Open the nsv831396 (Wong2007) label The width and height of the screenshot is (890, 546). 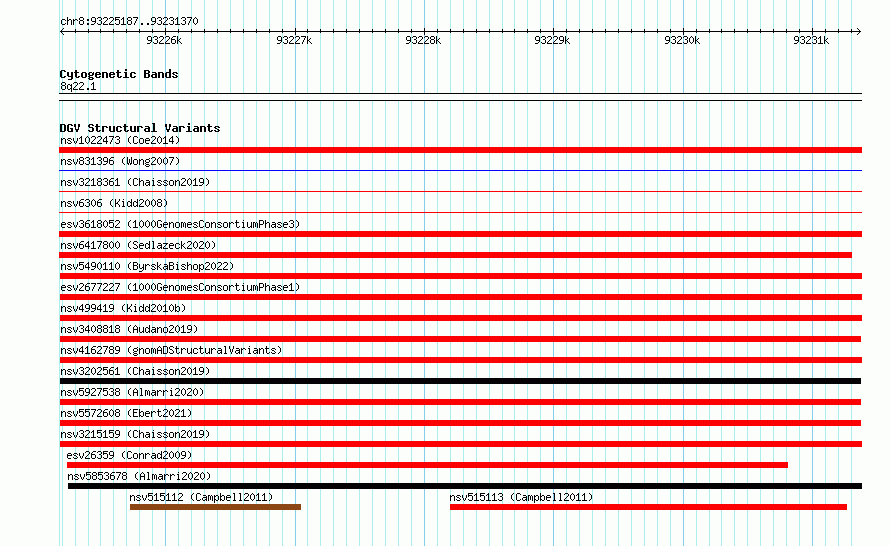[120, 161]
